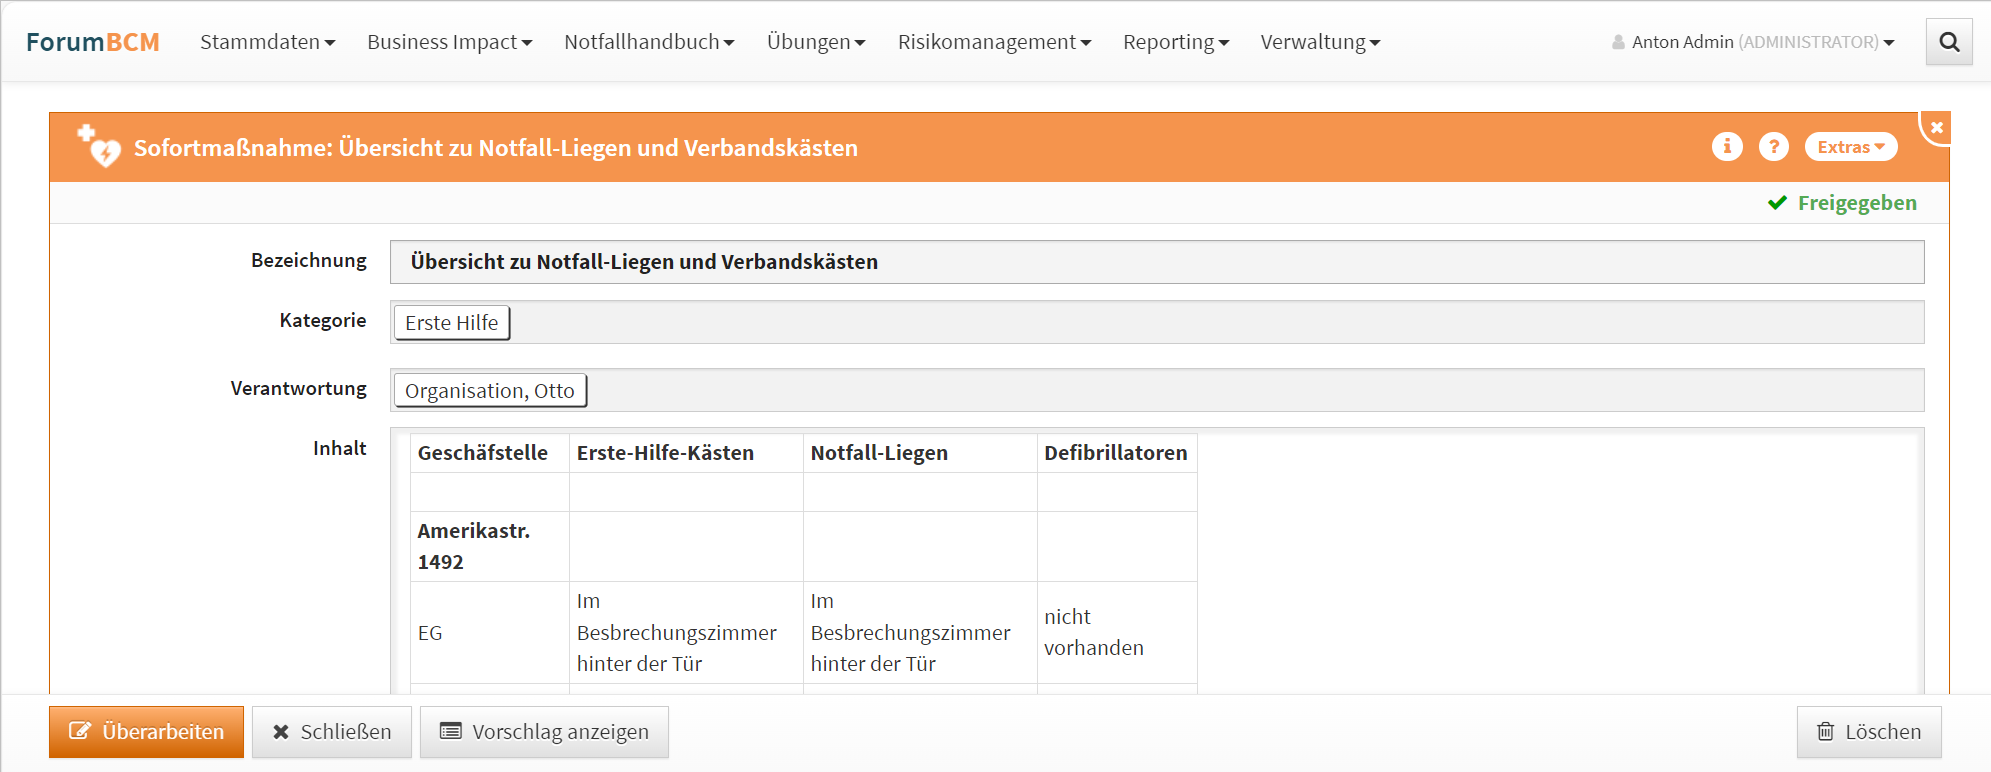Click the panel title Sofortmaßnahme text
1991x772 pixels.
tap(496, 148)
